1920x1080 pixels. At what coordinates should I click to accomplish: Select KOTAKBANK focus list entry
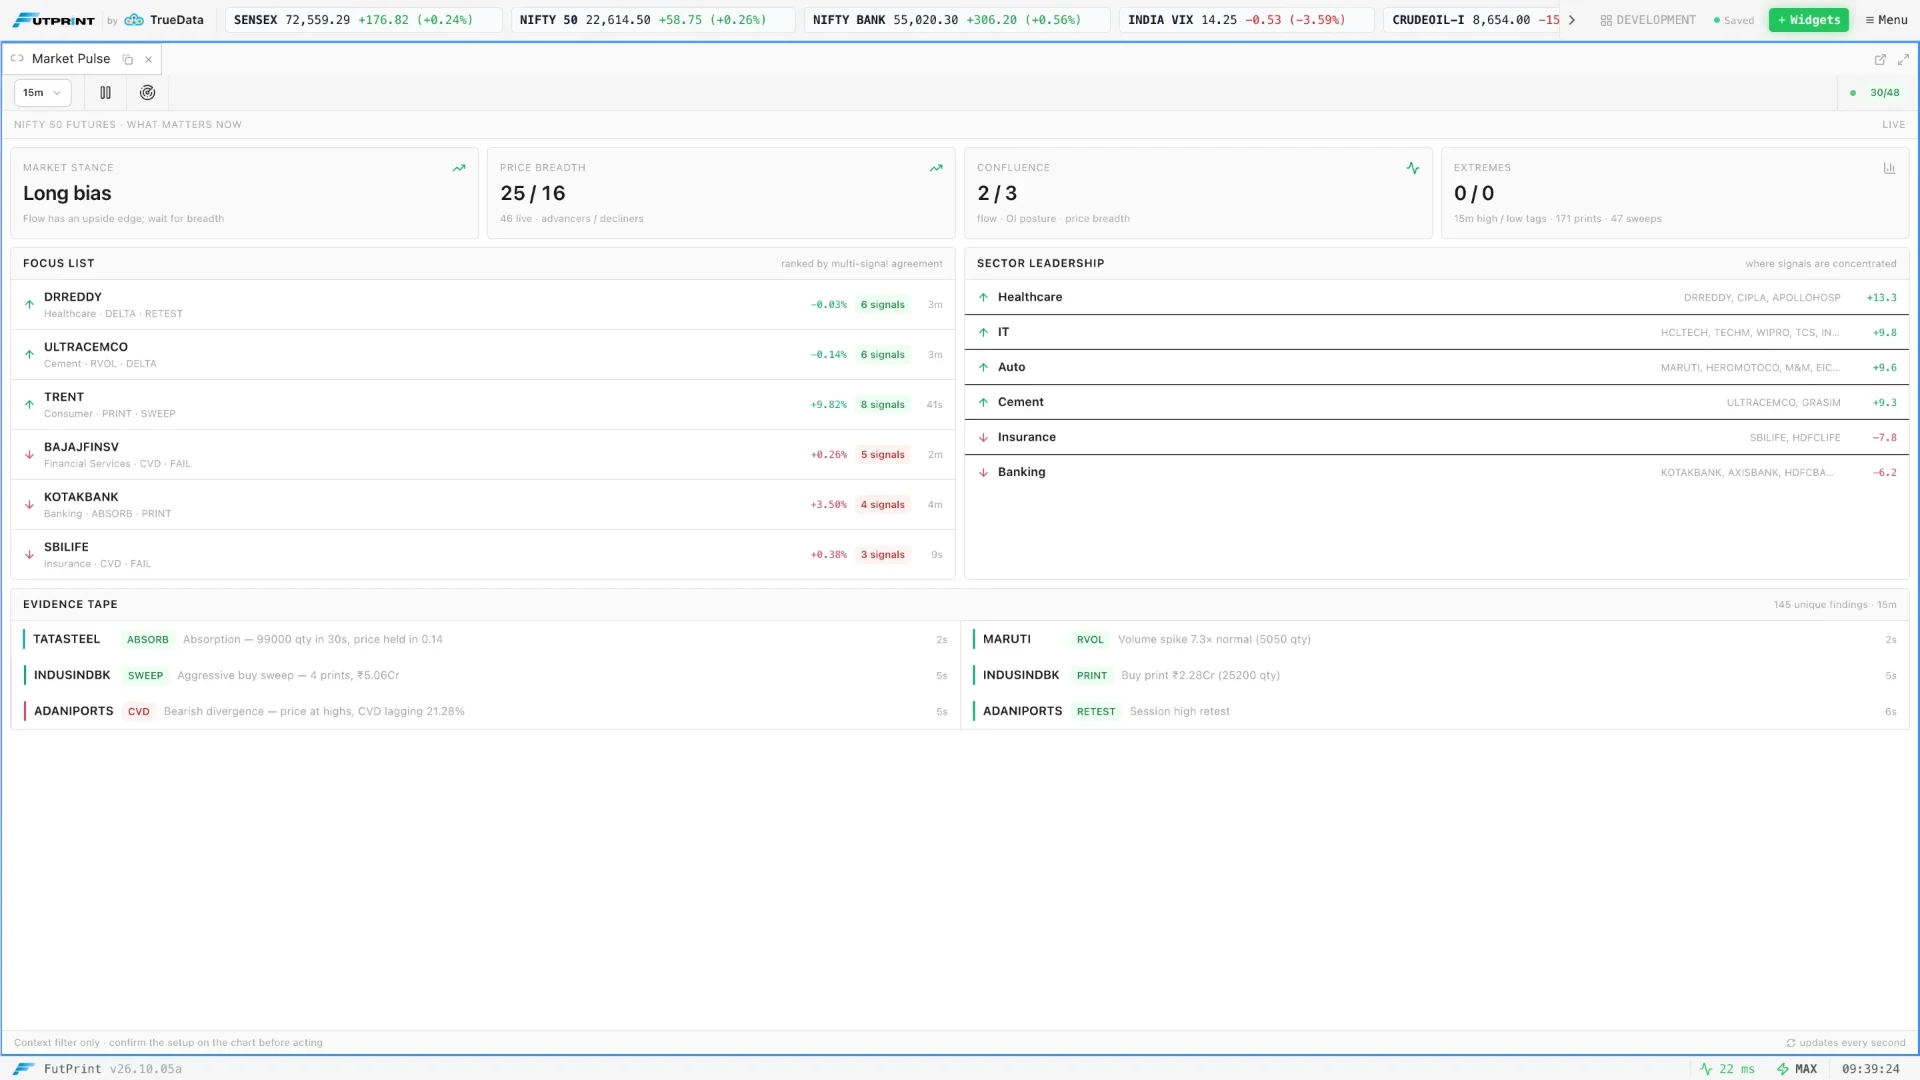[483, 505]
